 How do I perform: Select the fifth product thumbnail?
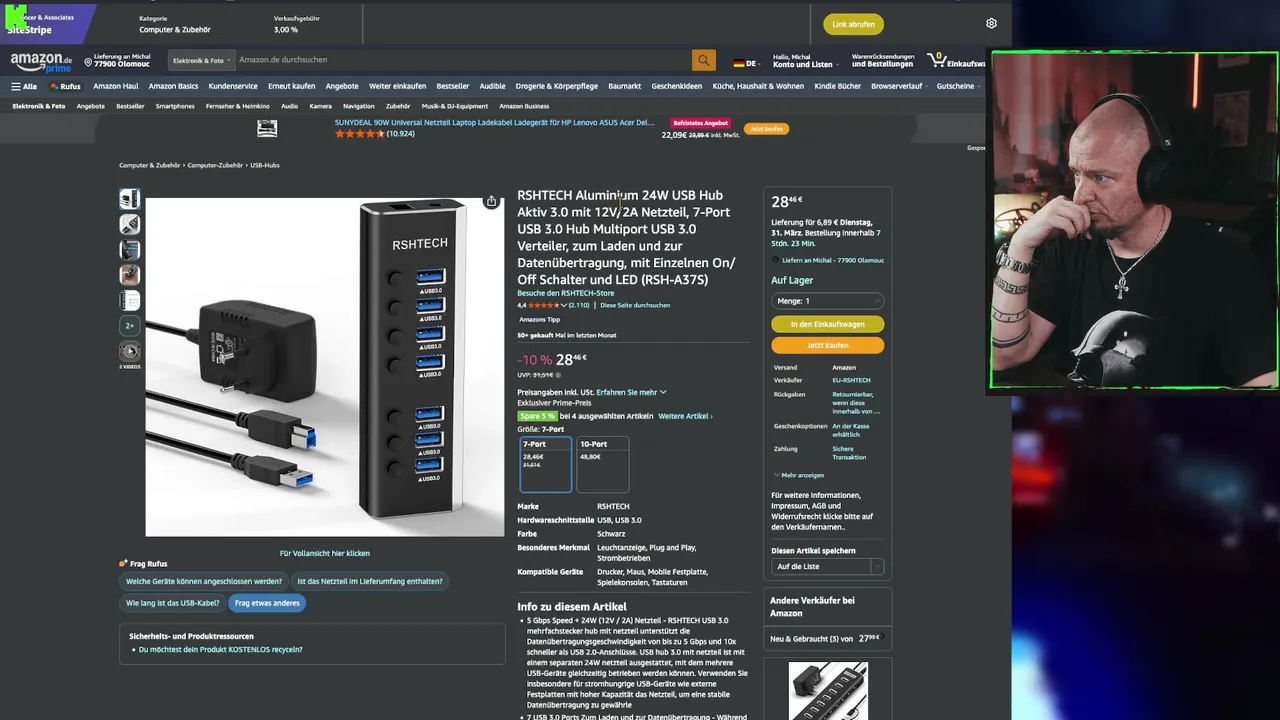130,300
